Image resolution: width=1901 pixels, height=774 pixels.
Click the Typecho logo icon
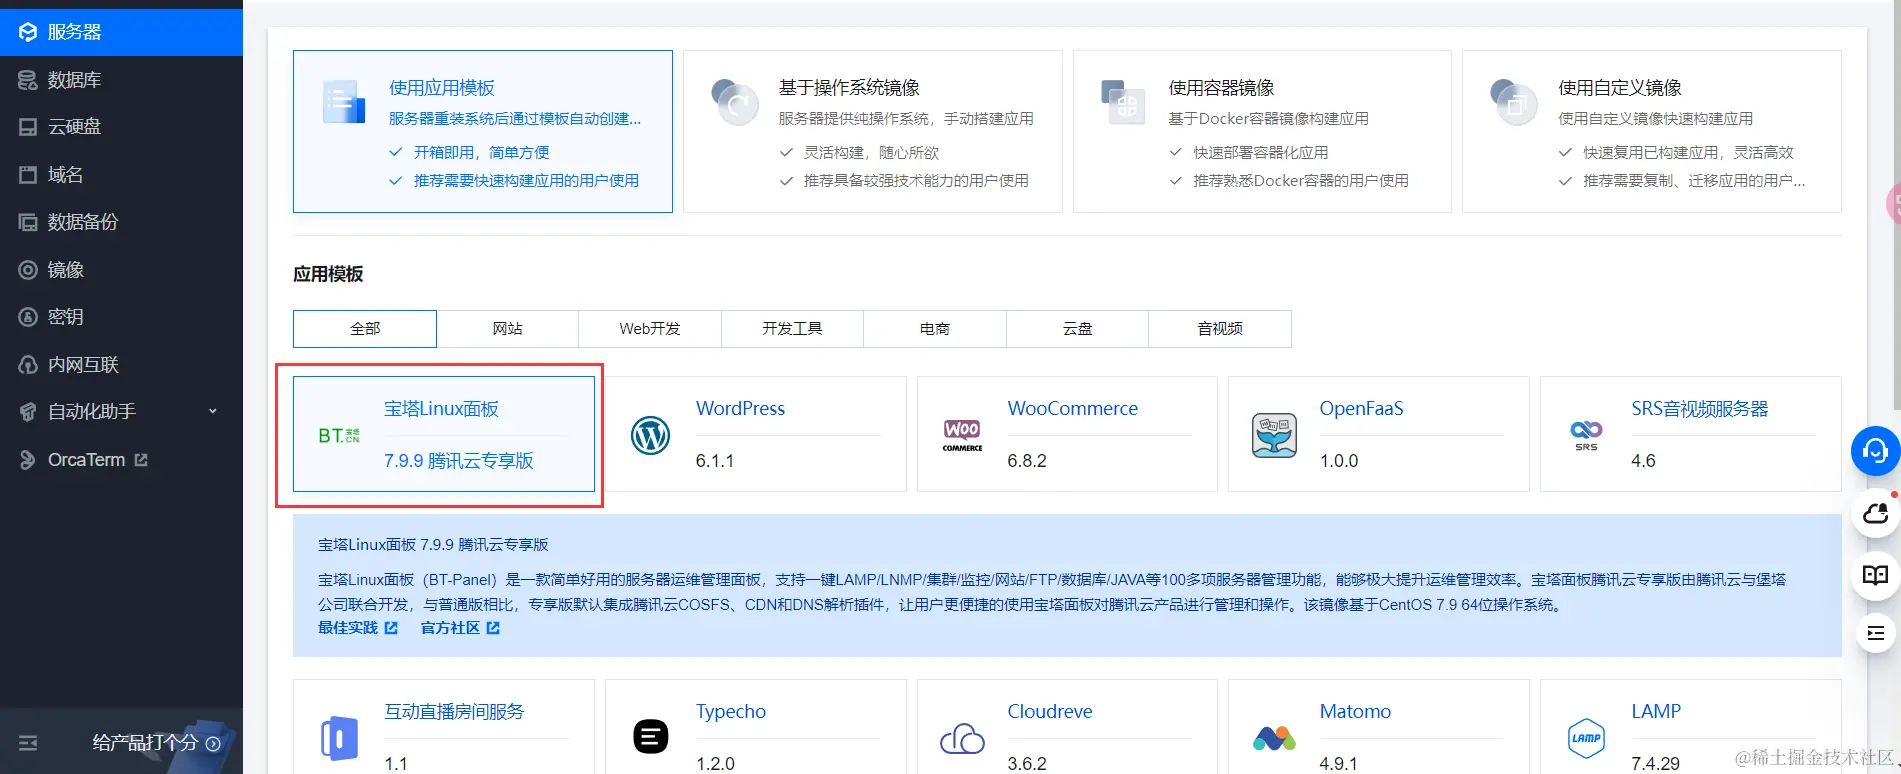651,737
